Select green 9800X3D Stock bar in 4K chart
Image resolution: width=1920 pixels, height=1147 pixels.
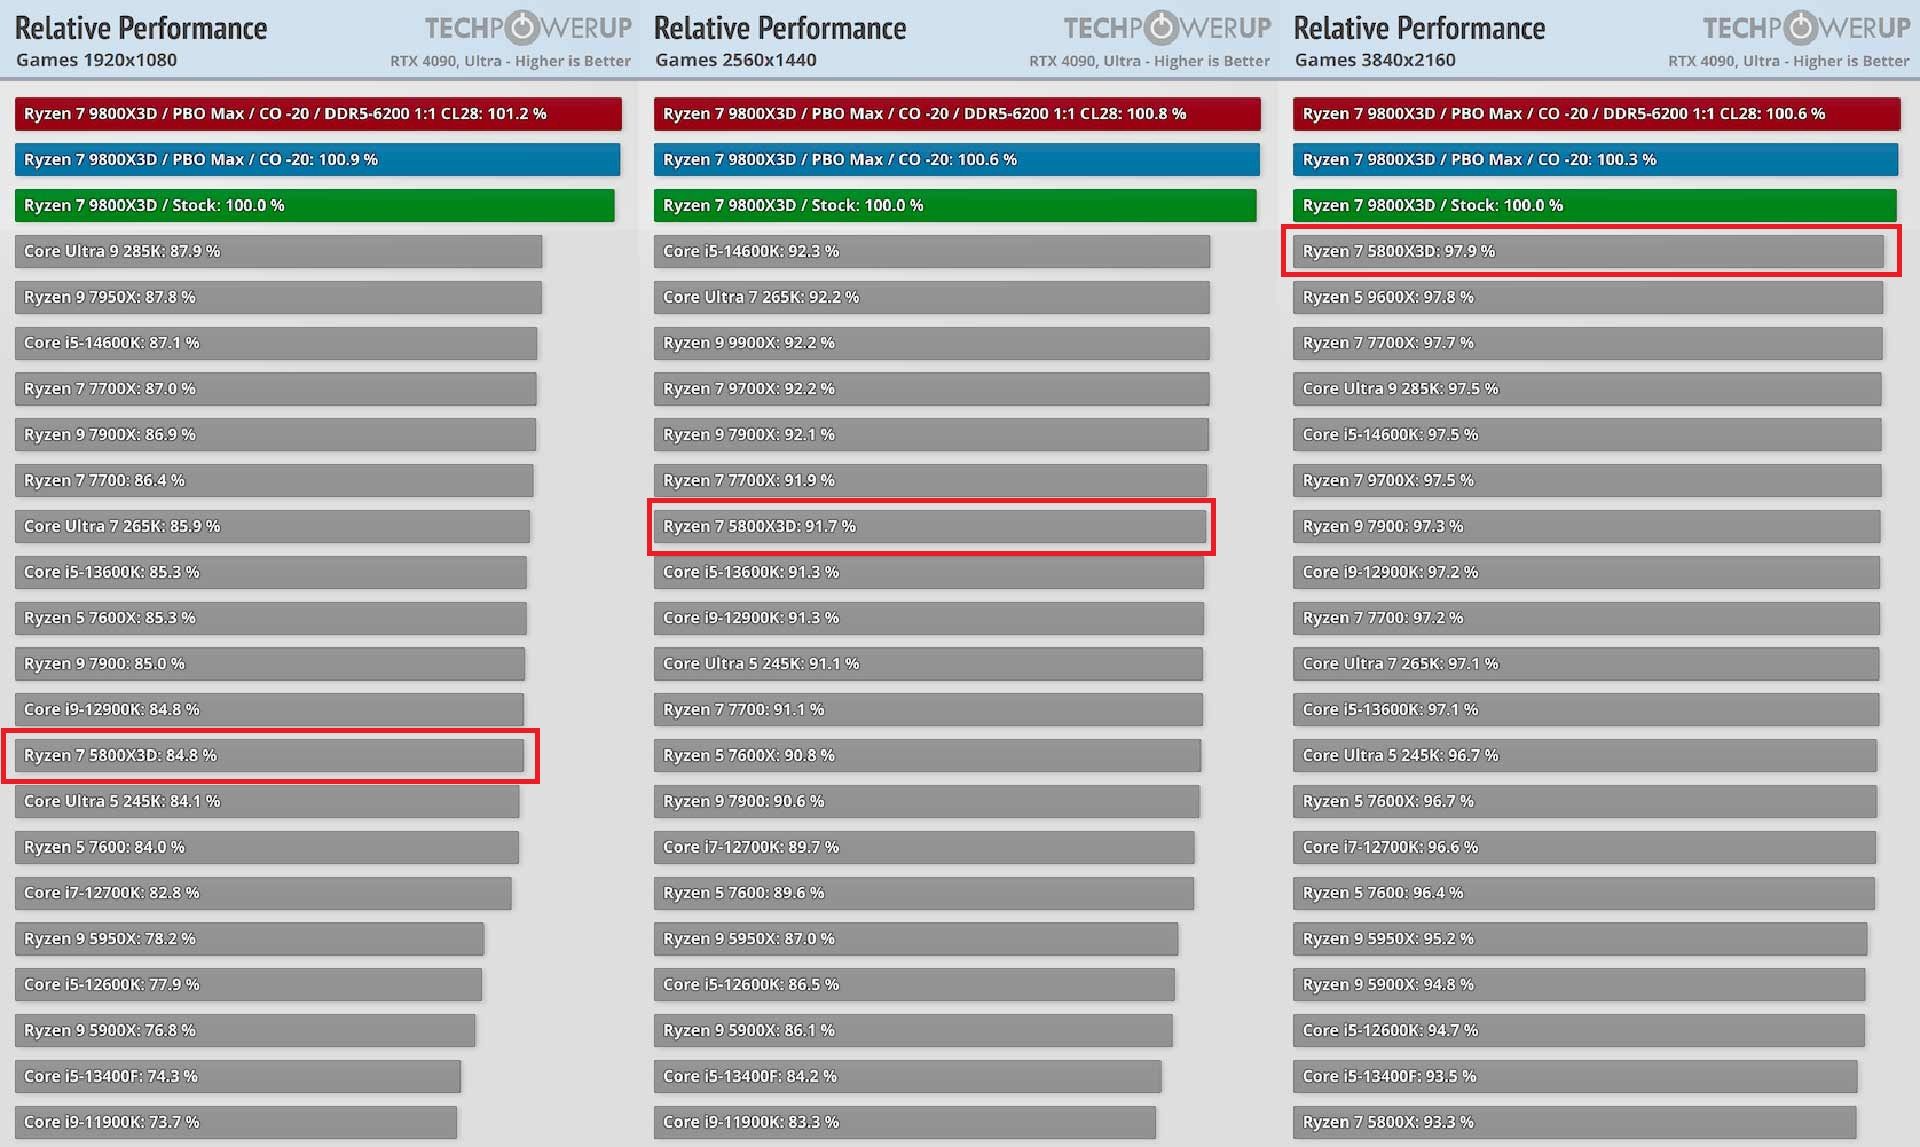coord(1594,206)
